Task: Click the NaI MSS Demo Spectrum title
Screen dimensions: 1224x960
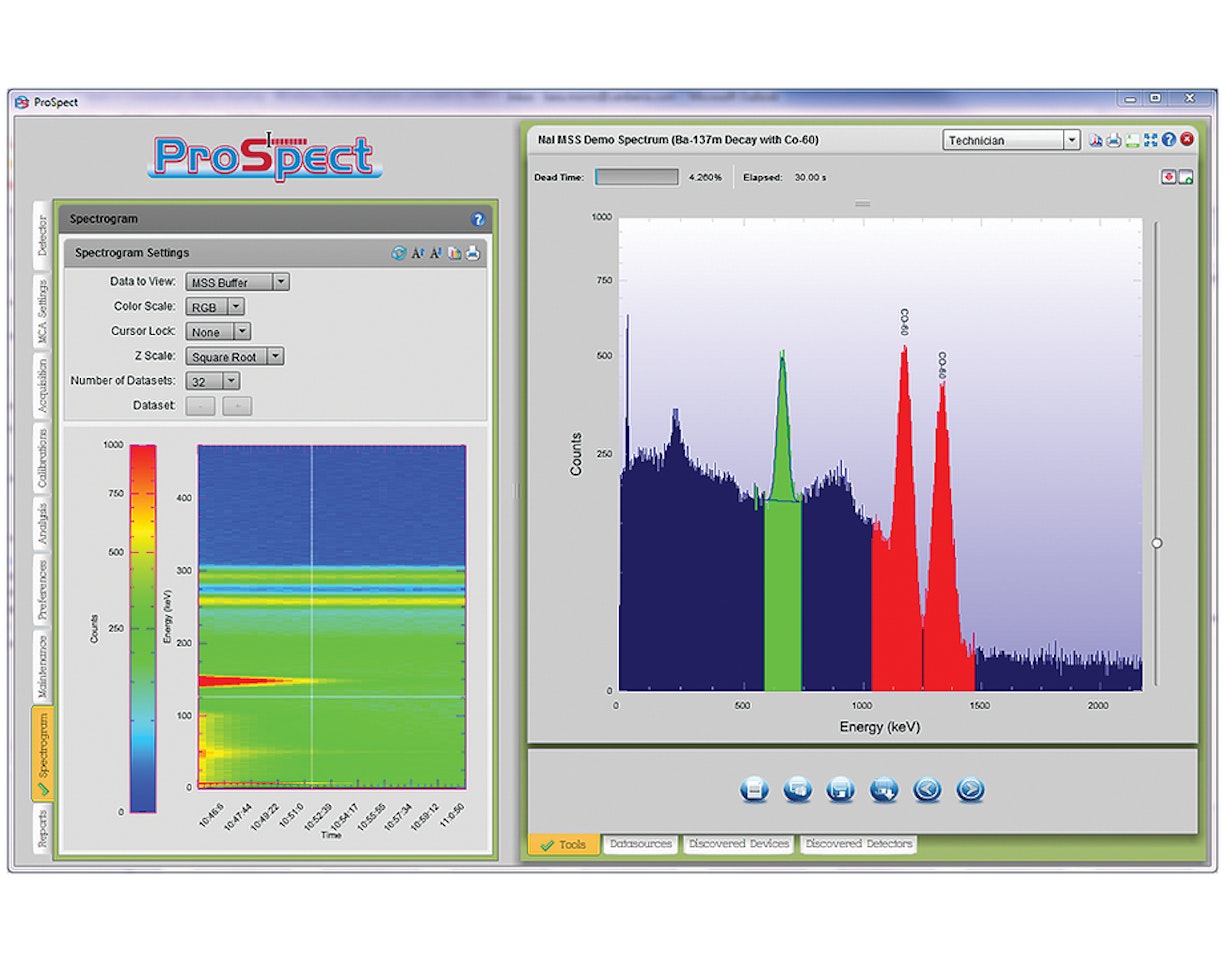Action: point(678,140)
